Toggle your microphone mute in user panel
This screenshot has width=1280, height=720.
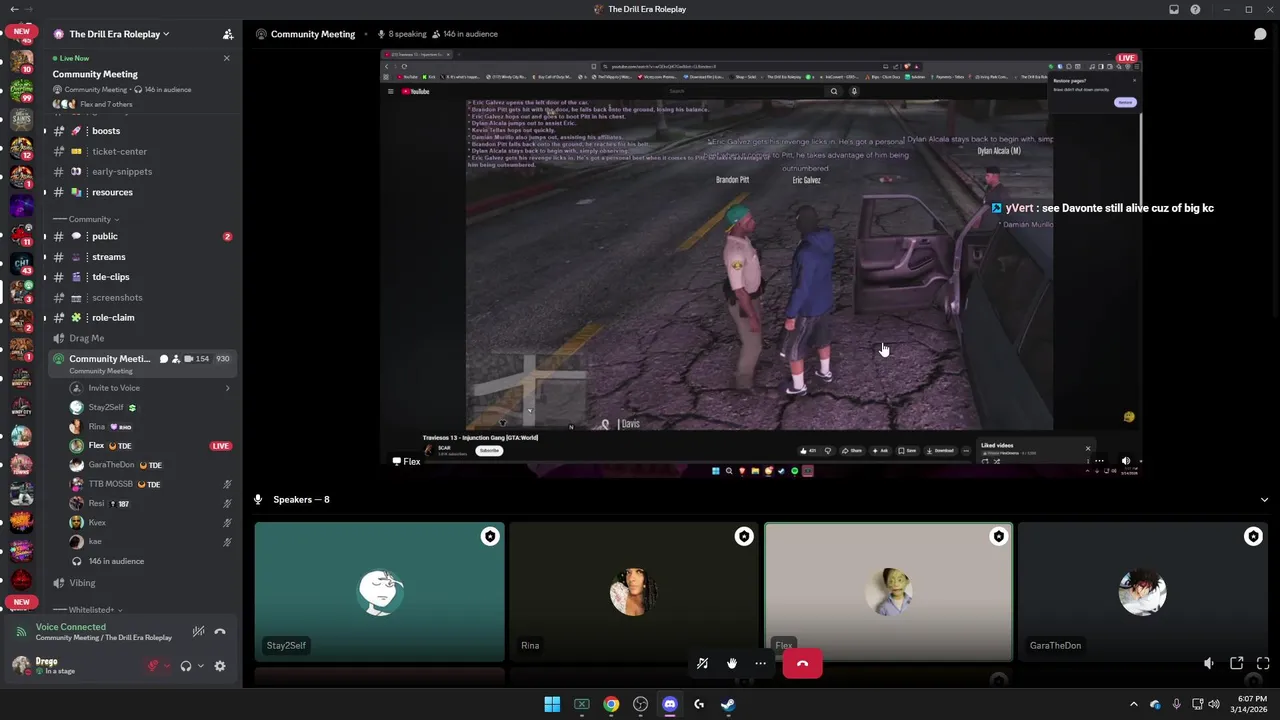(x=153, y=666)
